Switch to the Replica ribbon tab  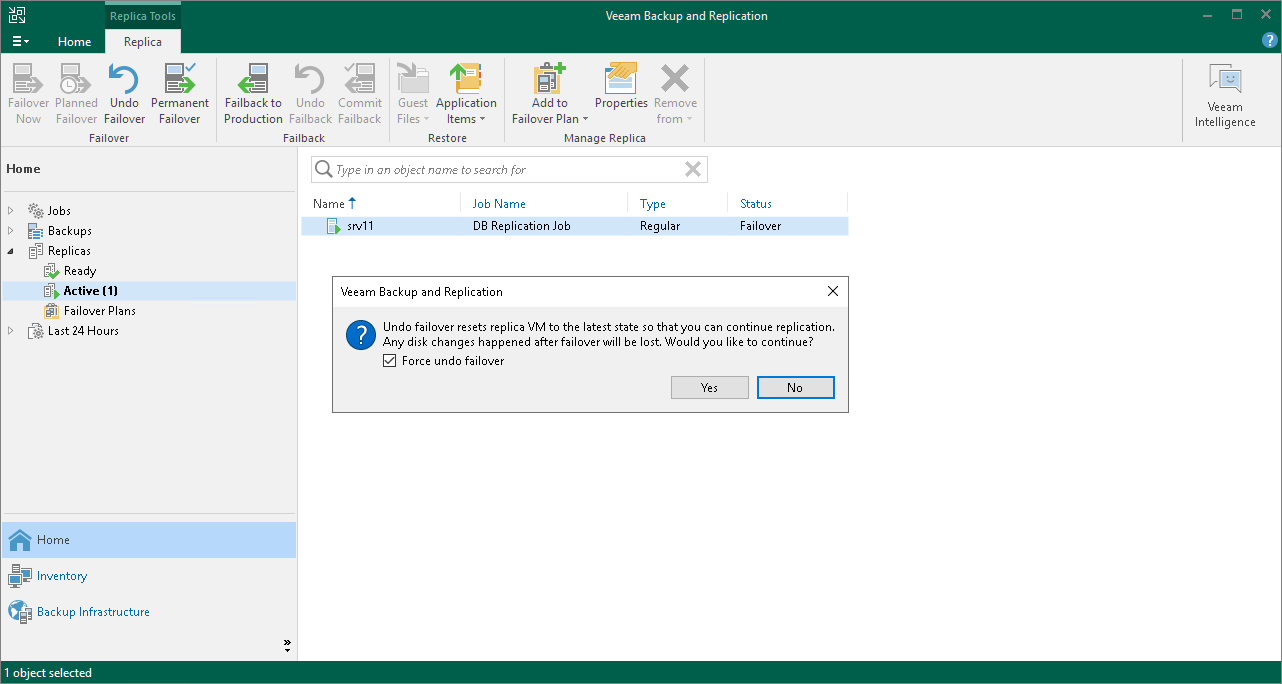(143, 42)
